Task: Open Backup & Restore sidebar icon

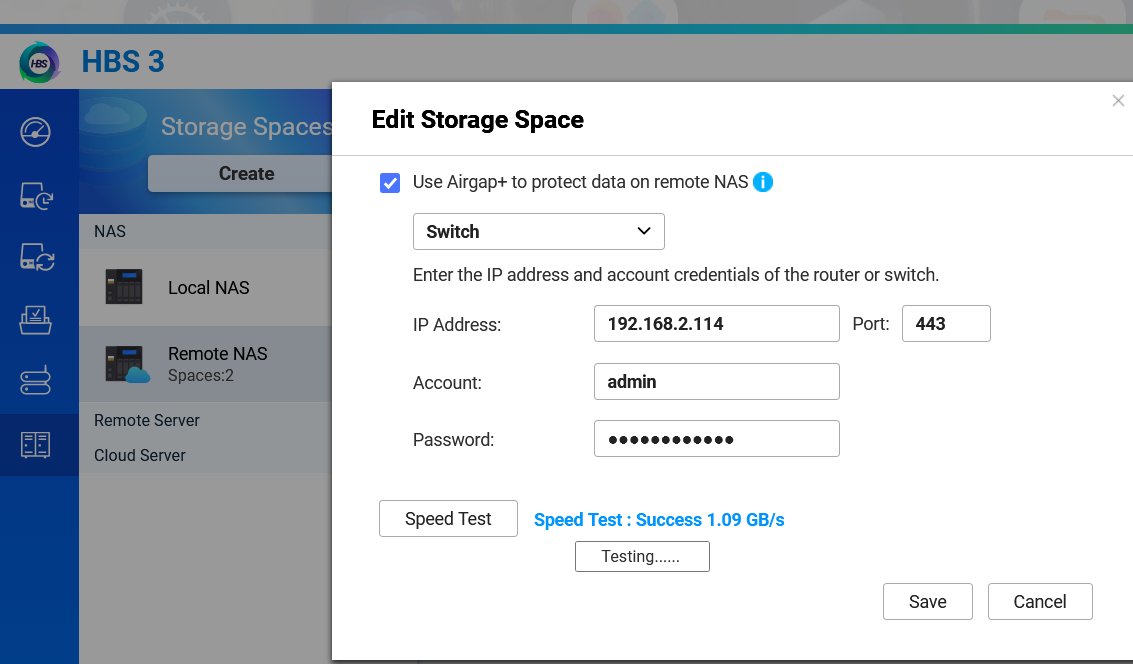Action: pos(36,196)
